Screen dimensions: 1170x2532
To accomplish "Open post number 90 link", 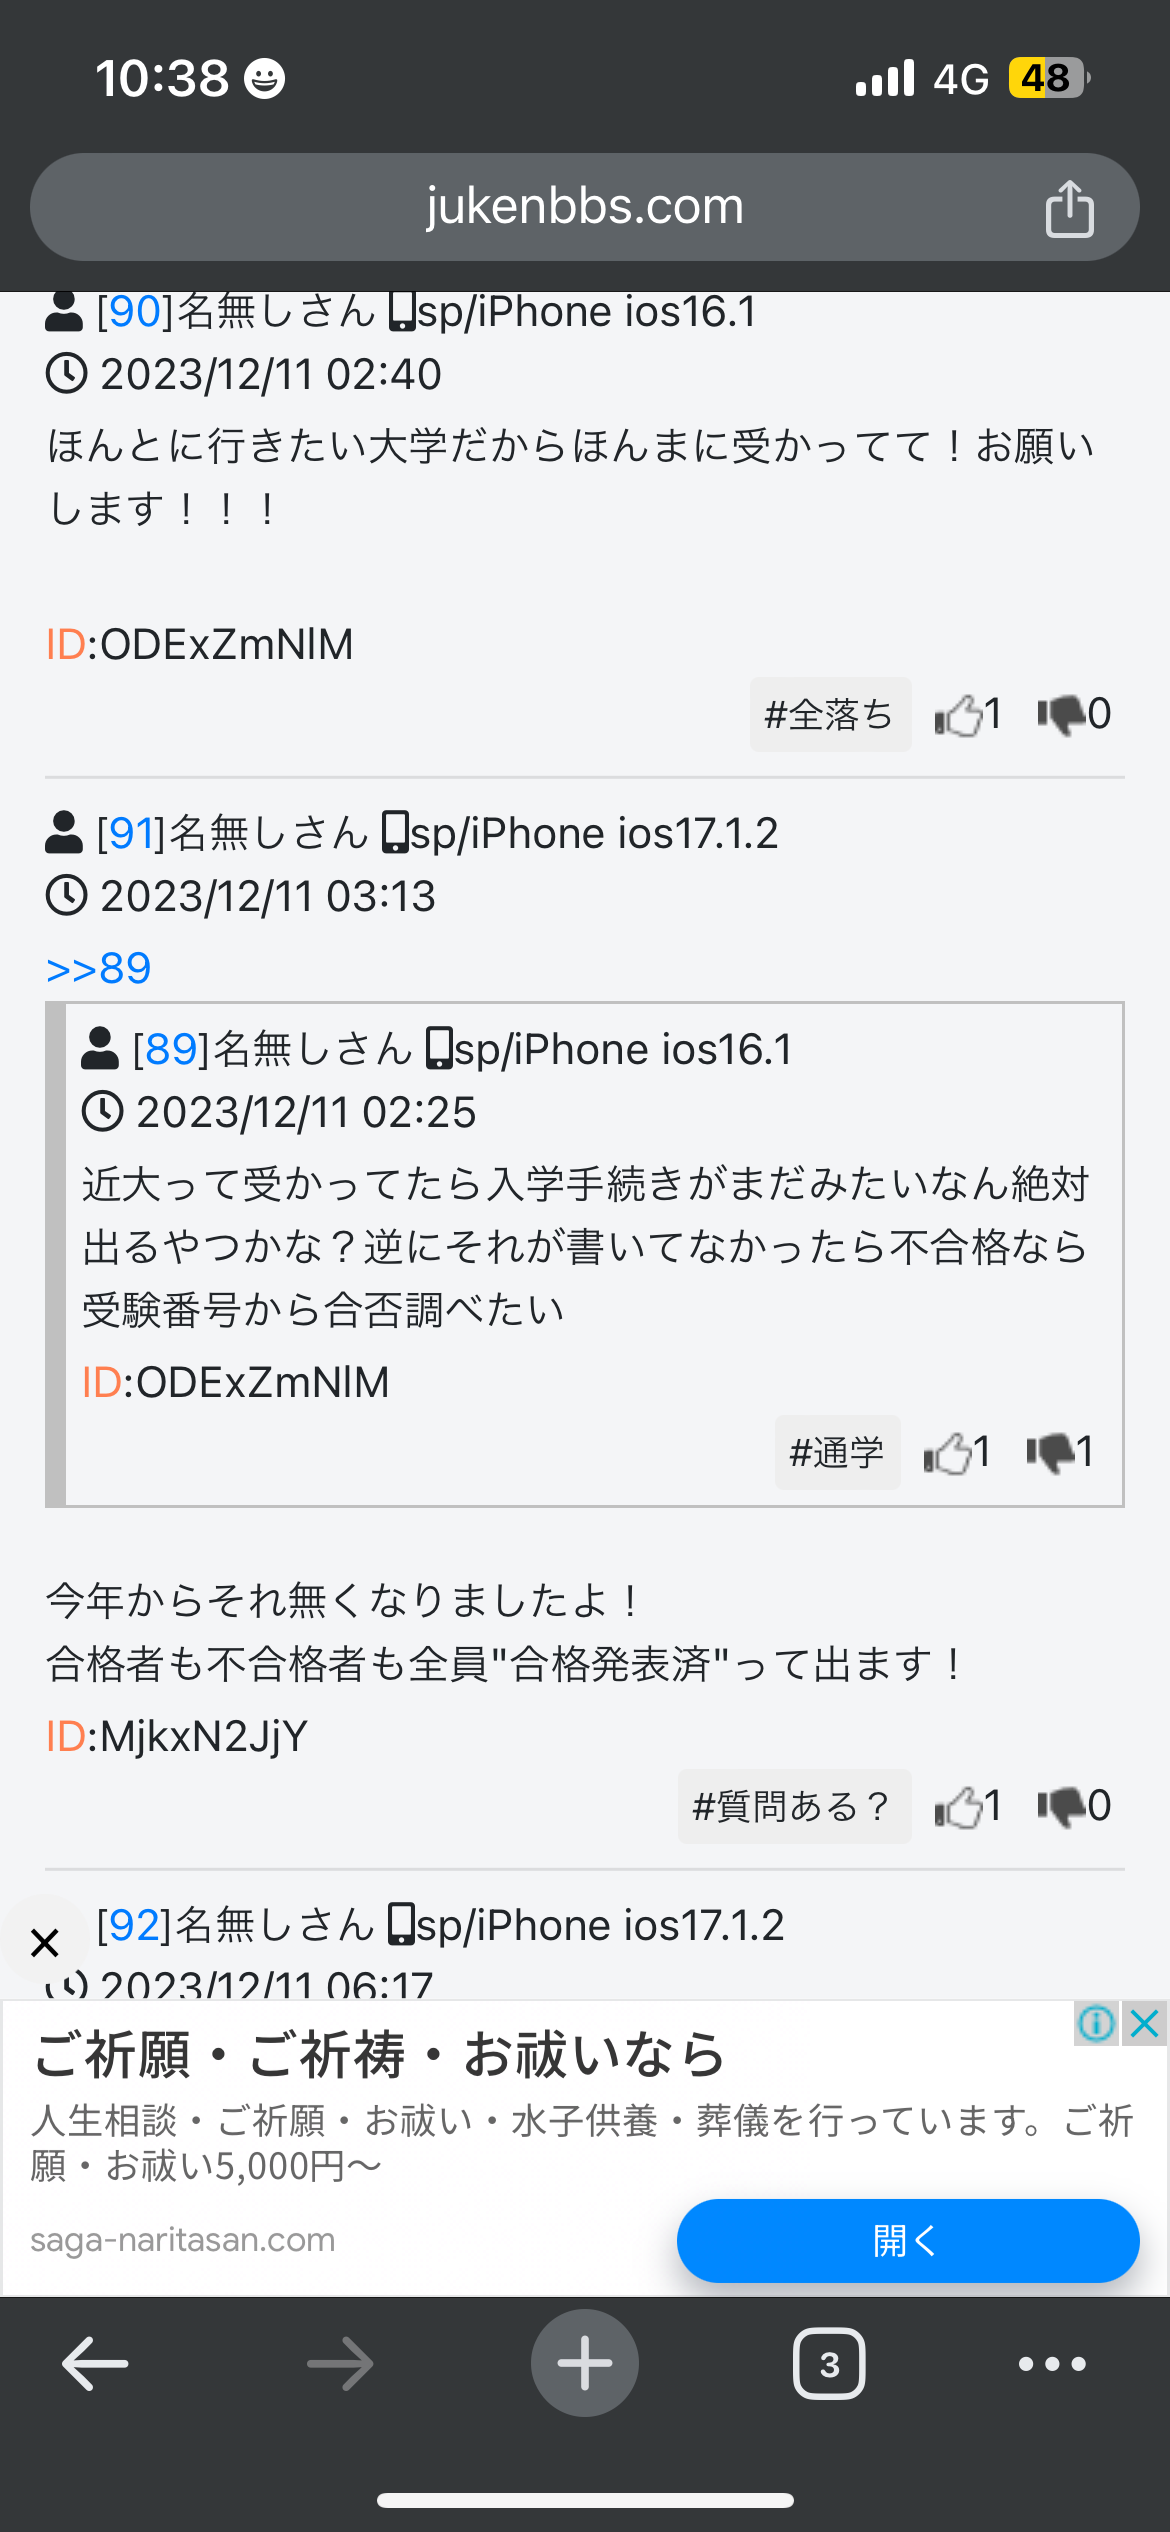I will point(135,312).
